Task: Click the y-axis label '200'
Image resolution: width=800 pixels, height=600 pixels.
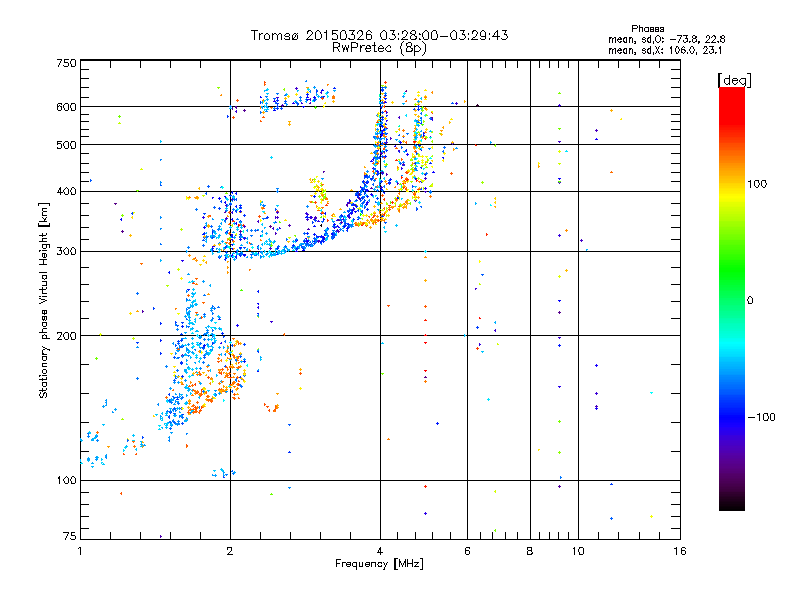Action: 66,336
